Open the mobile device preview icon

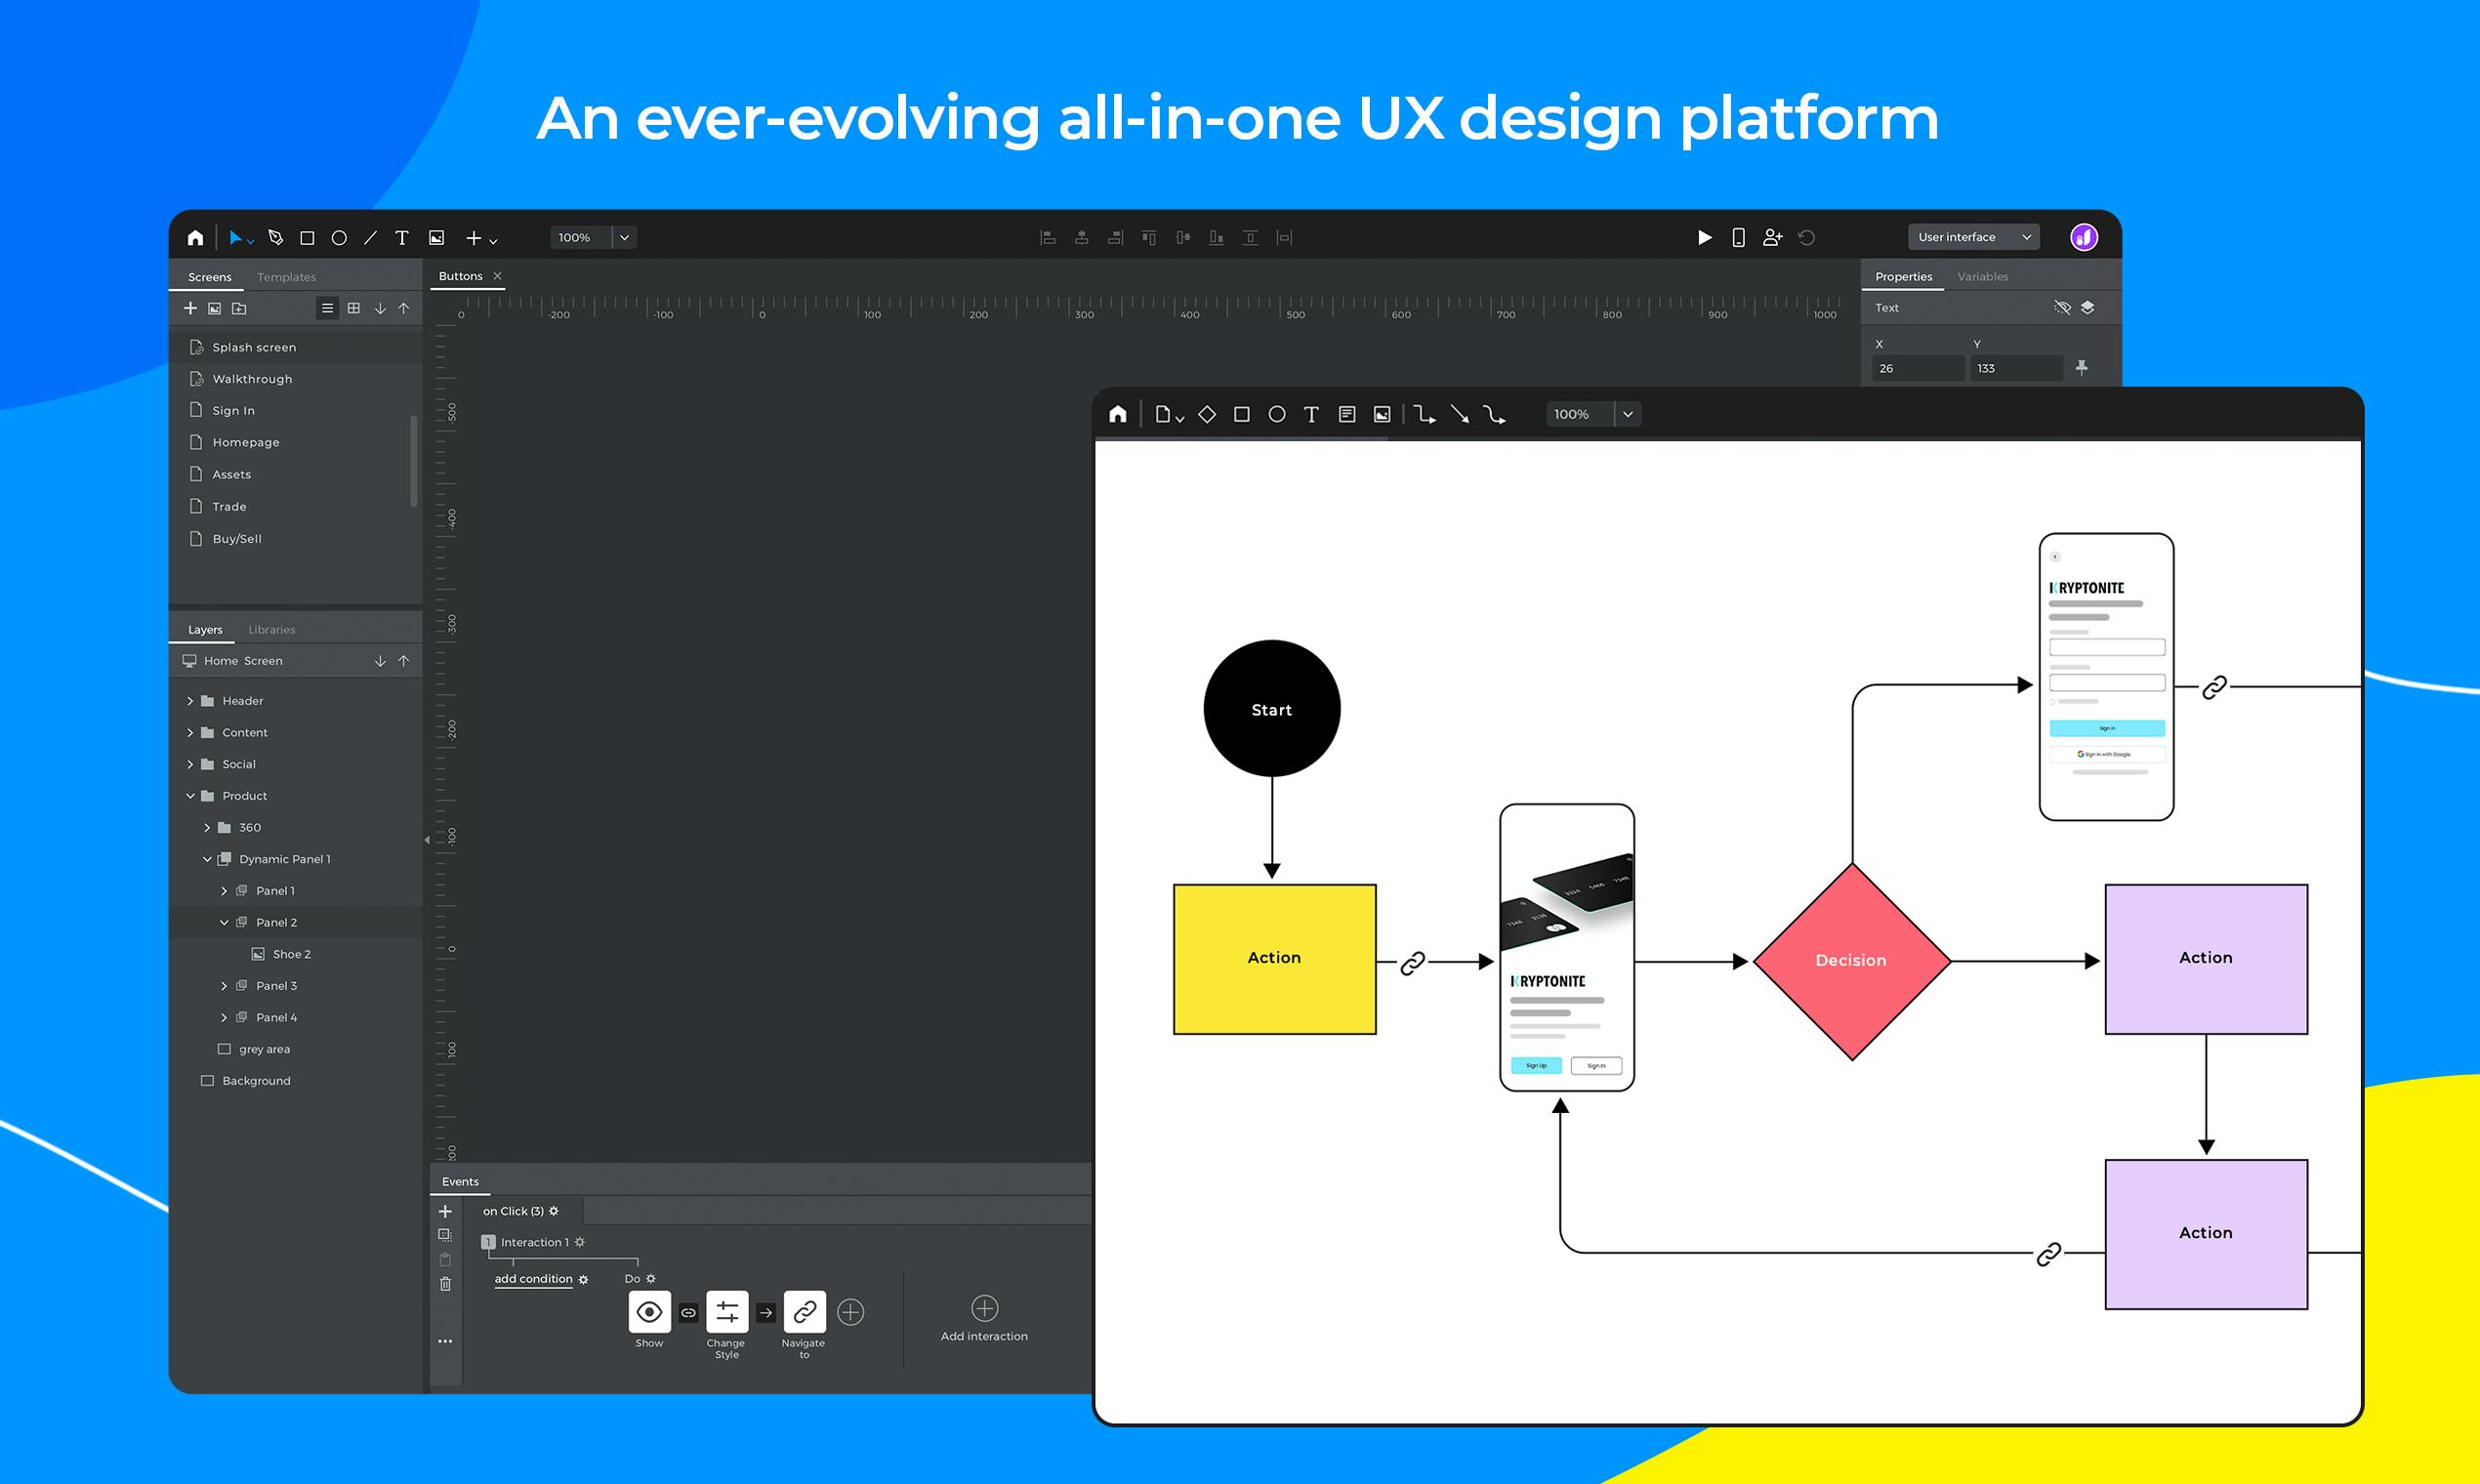pos(1739,237)
